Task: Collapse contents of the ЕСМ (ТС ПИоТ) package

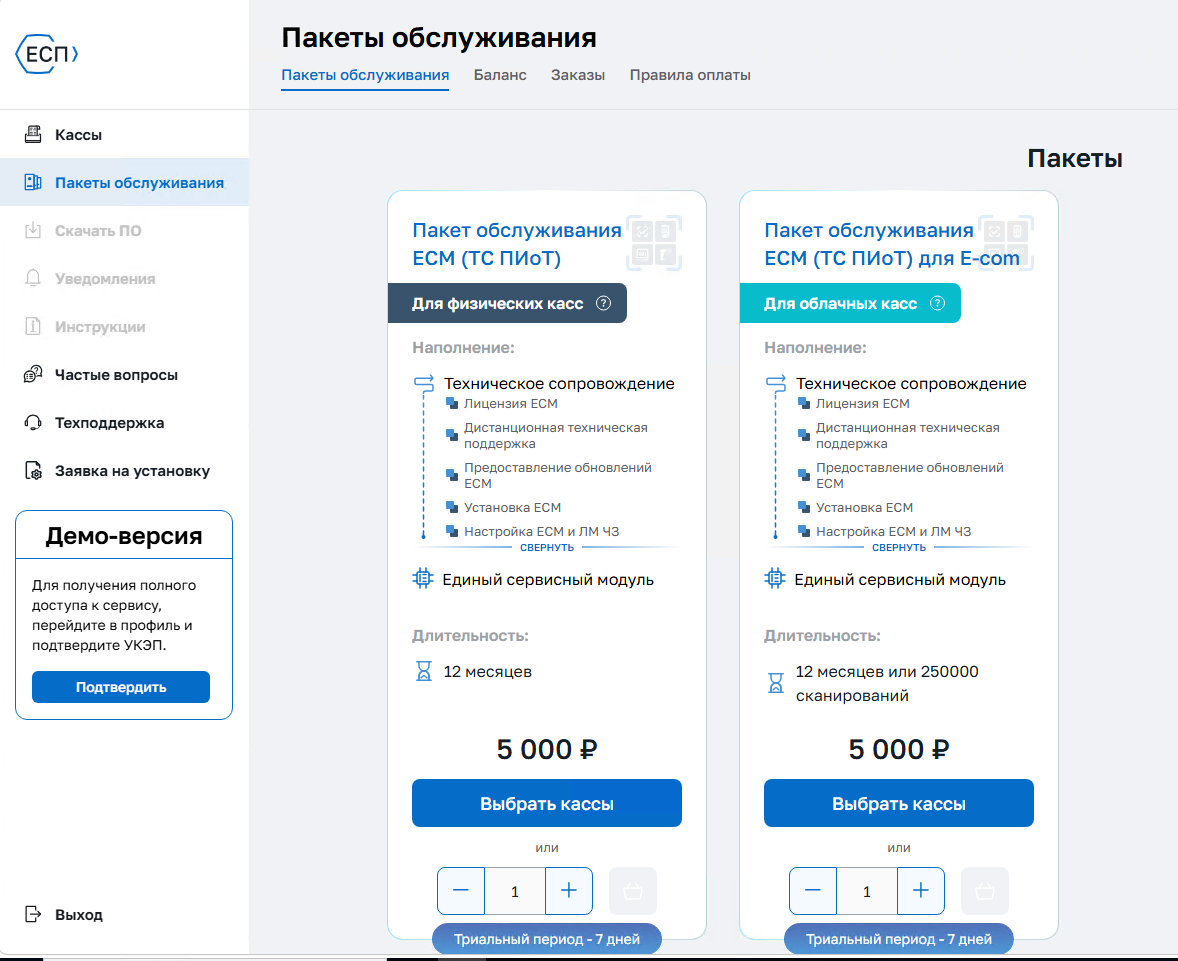Action: [x=547, y=548]
